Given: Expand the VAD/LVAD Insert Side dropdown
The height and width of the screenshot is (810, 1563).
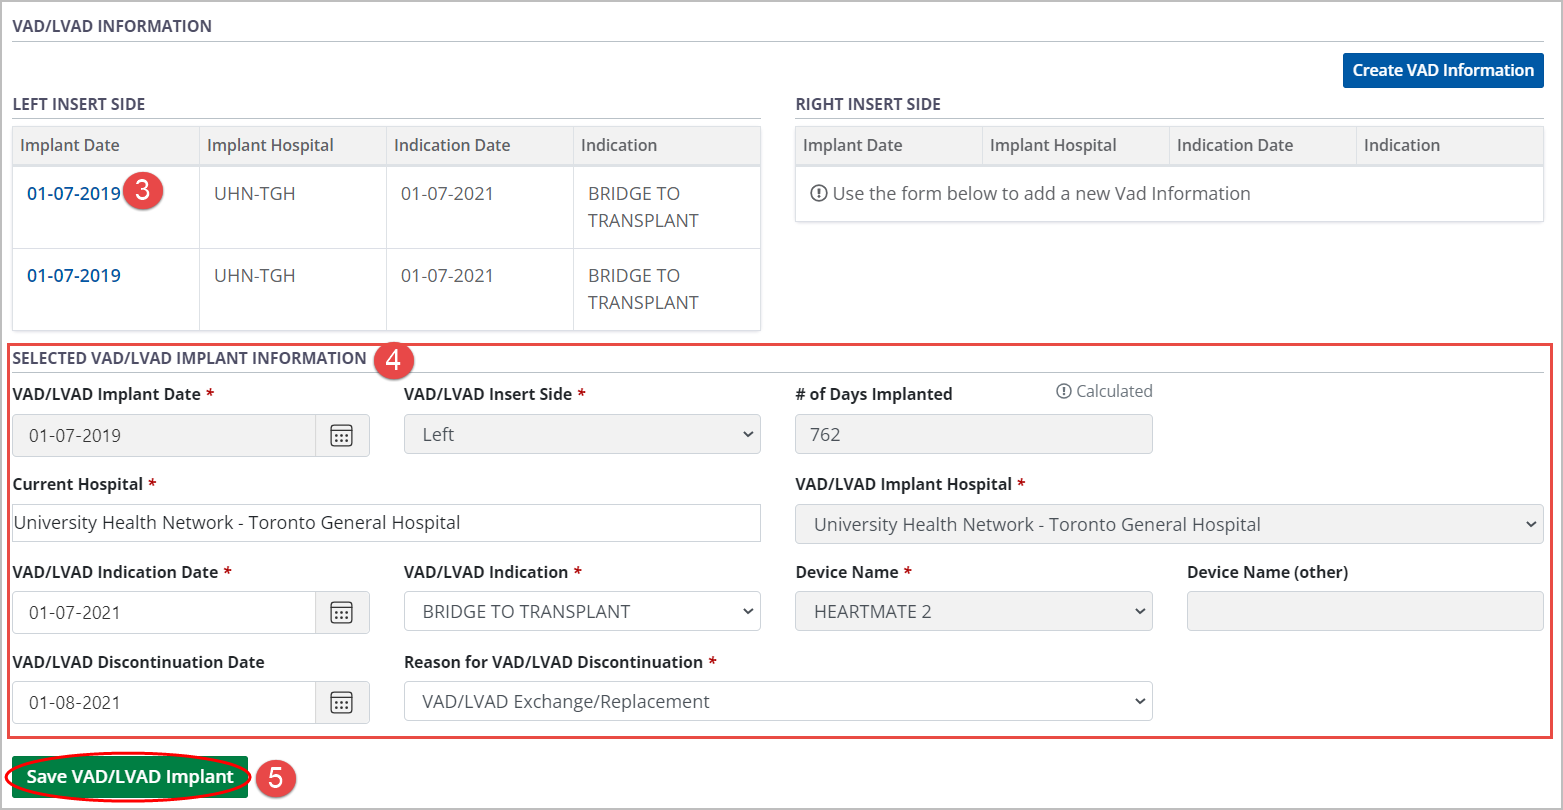Looking at the screenshot, I should pos(582,435).
